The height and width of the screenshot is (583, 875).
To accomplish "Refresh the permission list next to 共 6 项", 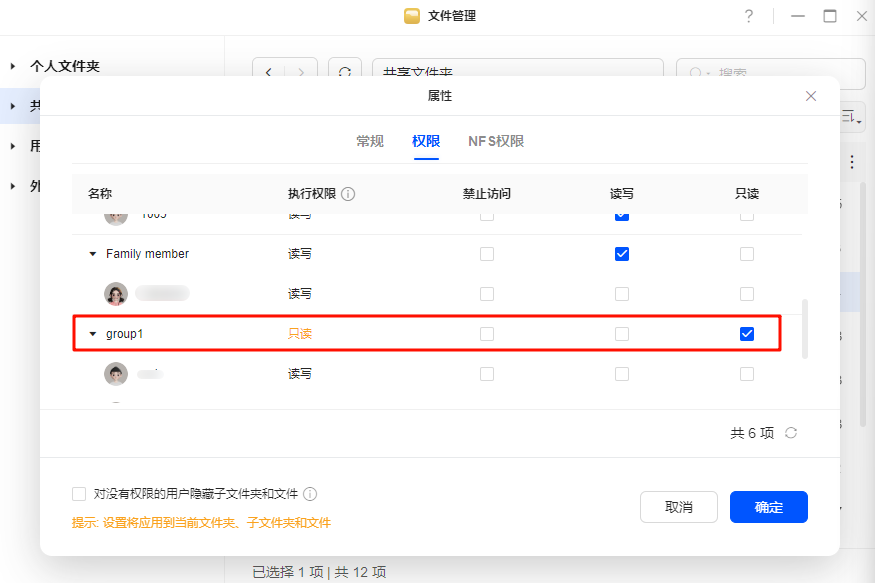I will coord(791,433).
